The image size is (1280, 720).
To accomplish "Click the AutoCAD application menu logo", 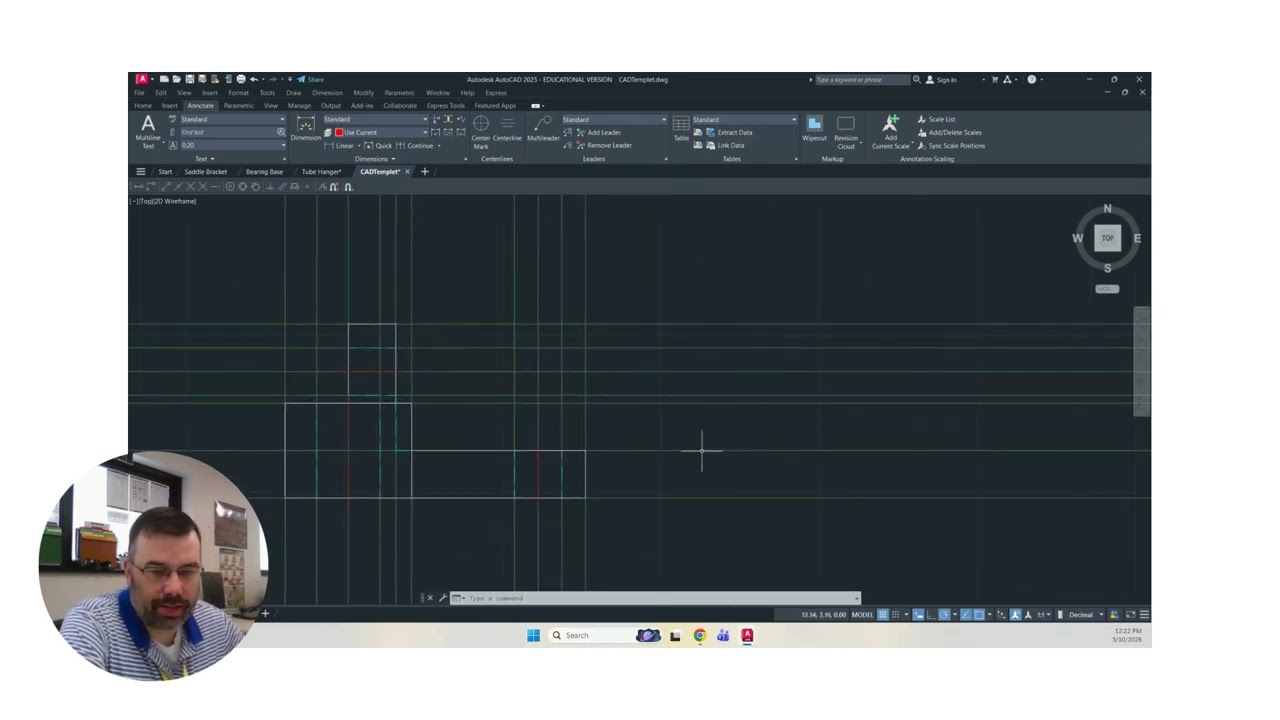I will (142, 79).
